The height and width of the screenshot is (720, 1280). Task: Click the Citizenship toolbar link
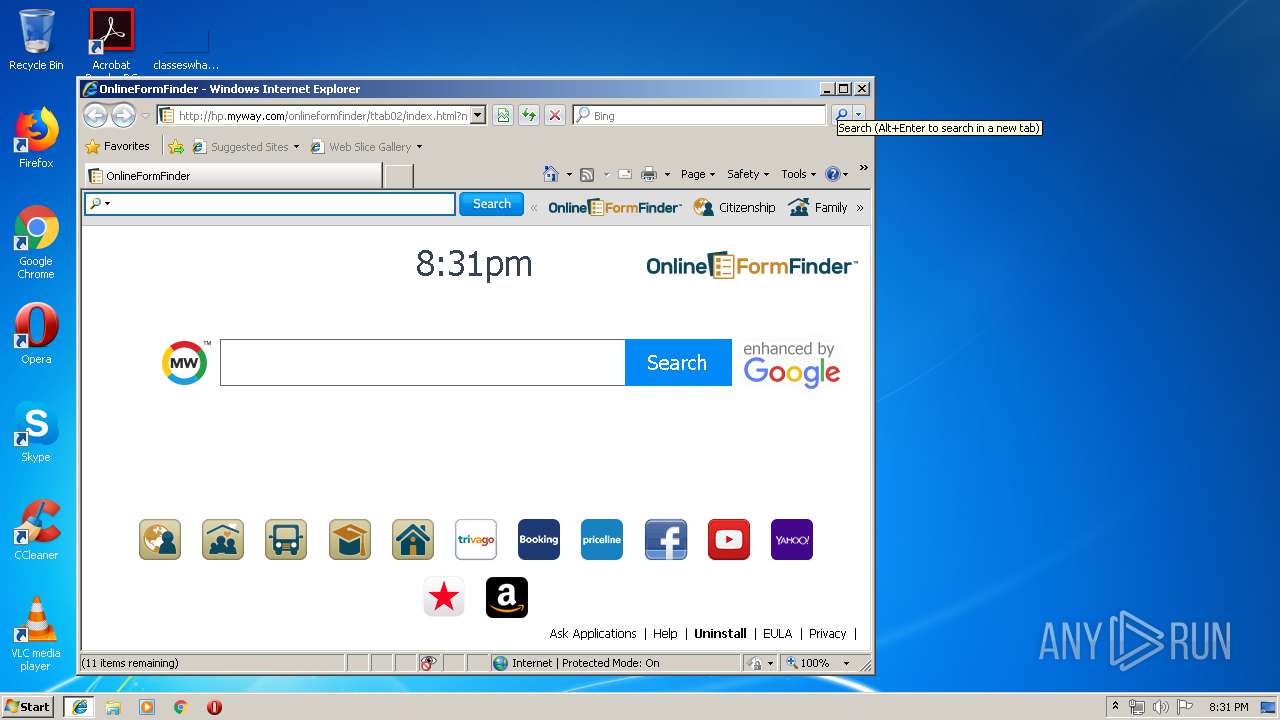(735, 207)
